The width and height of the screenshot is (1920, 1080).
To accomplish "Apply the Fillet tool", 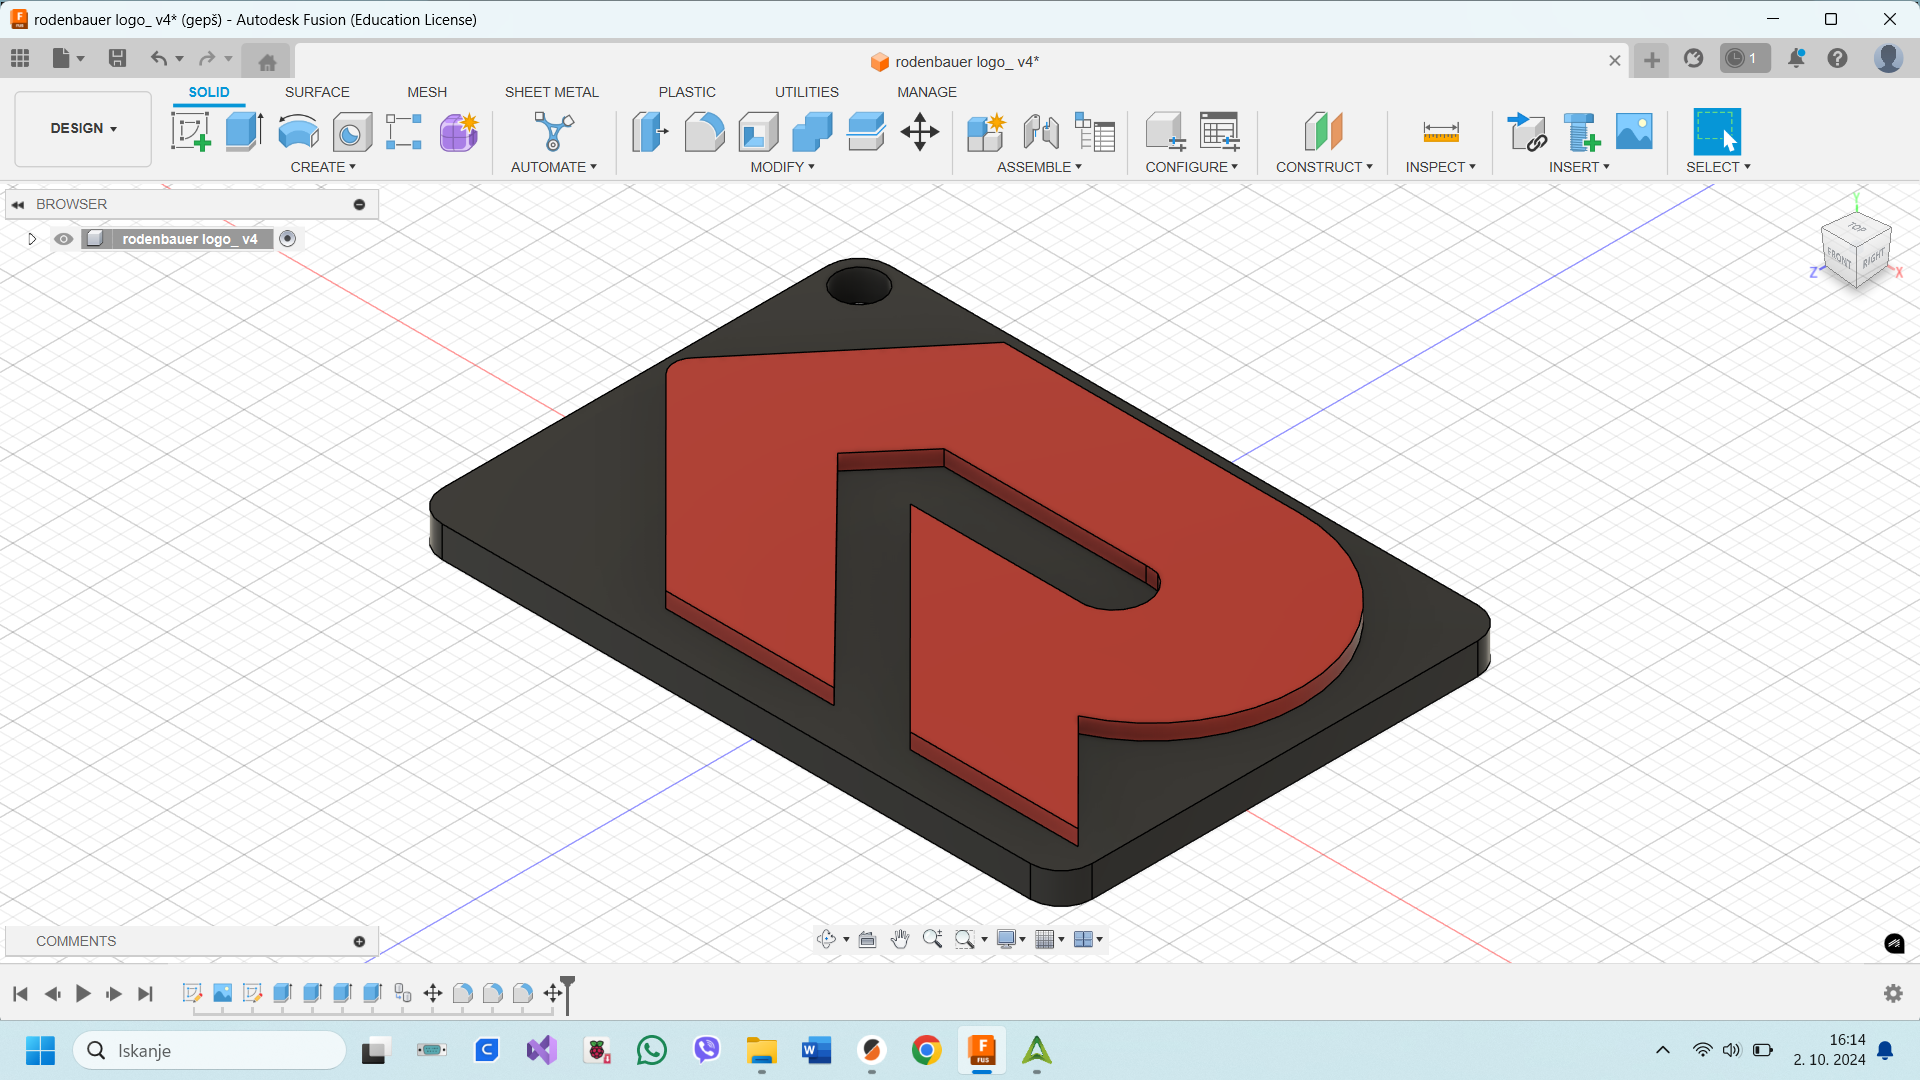I will point(704,132).
